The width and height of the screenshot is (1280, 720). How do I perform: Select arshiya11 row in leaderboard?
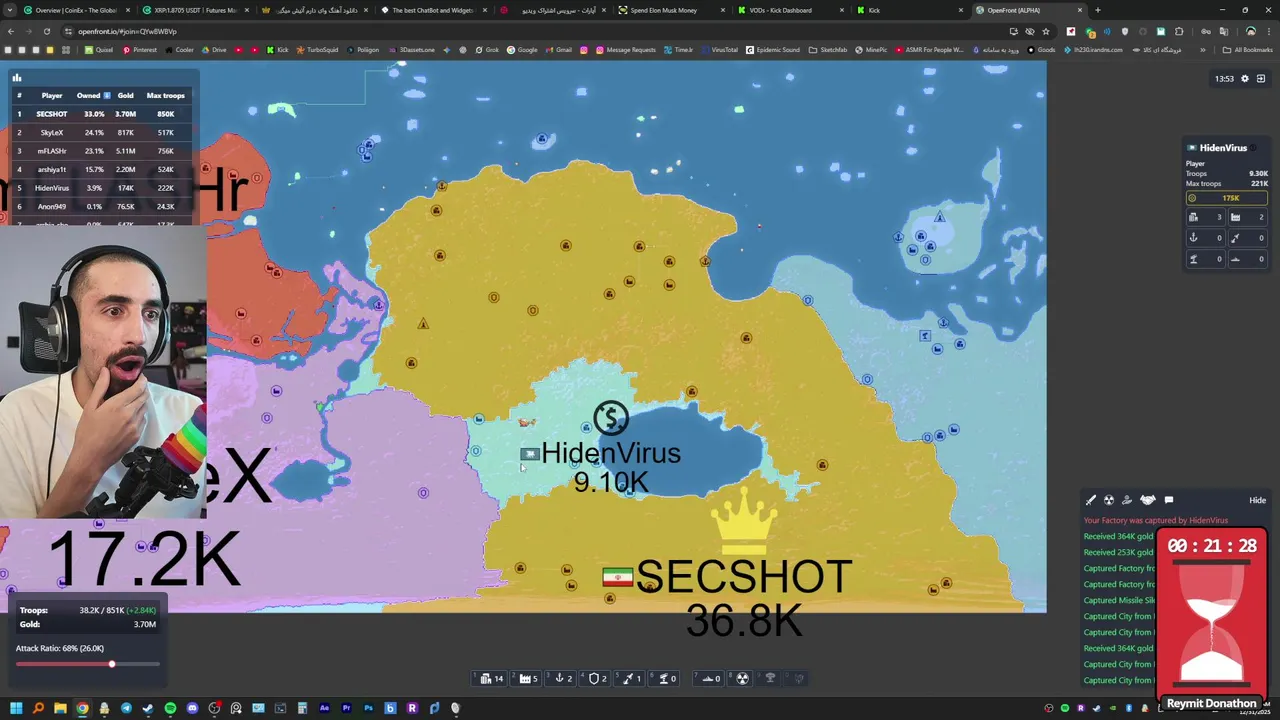104,169
